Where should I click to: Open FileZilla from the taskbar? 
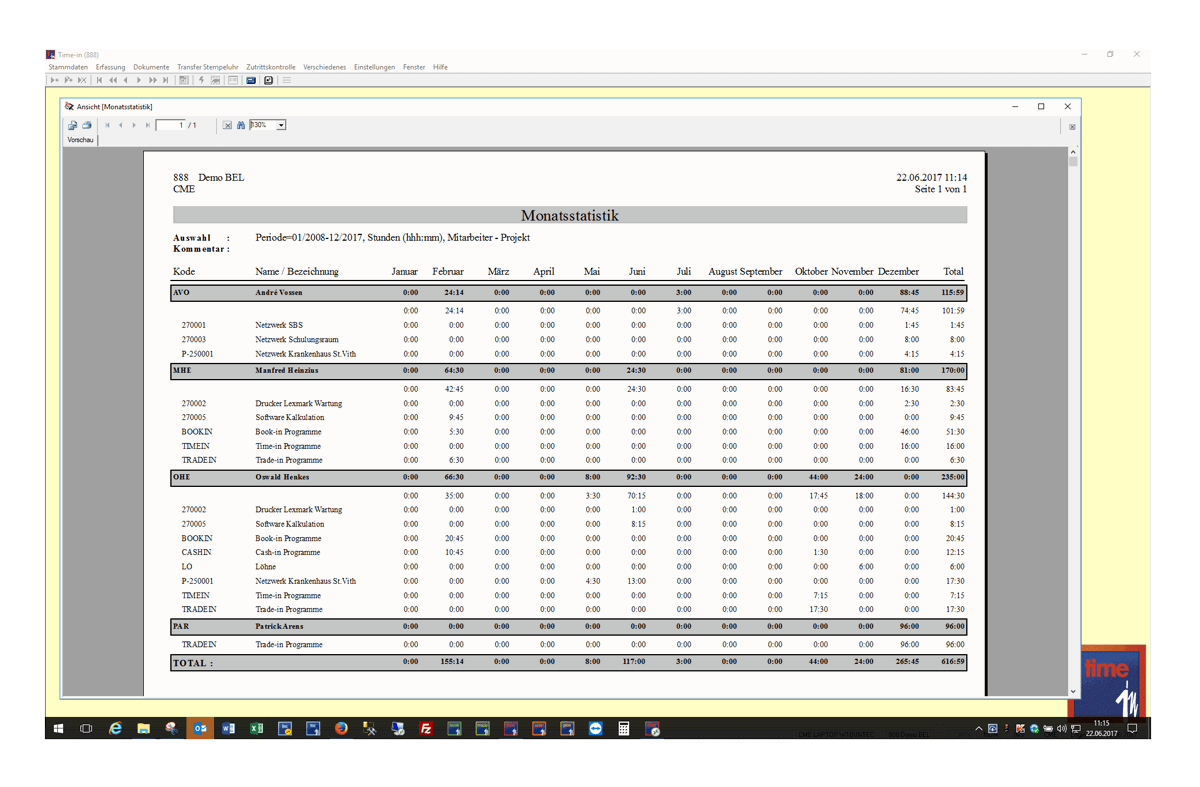coord(426,729)
